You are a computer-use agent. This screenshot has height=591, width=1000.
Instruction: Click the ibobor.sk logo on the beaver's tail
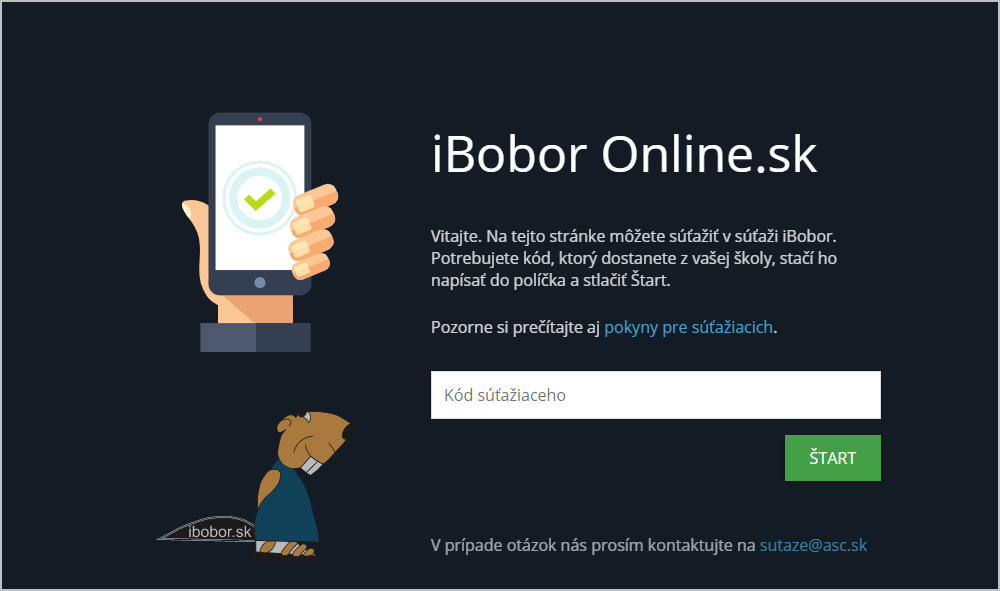coord(219,531)
